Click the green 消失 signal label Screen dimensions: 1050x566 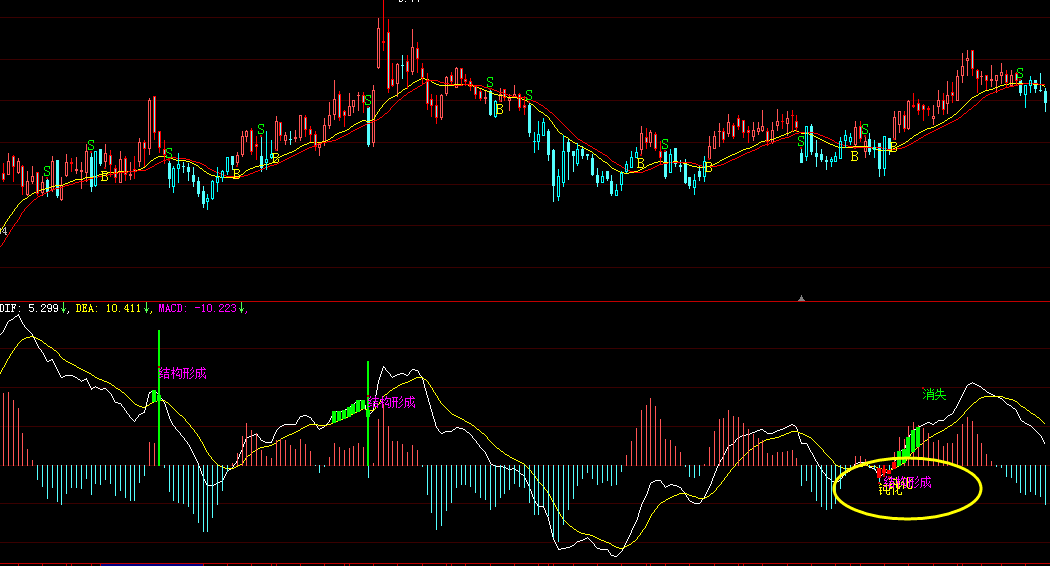[933, 394]
